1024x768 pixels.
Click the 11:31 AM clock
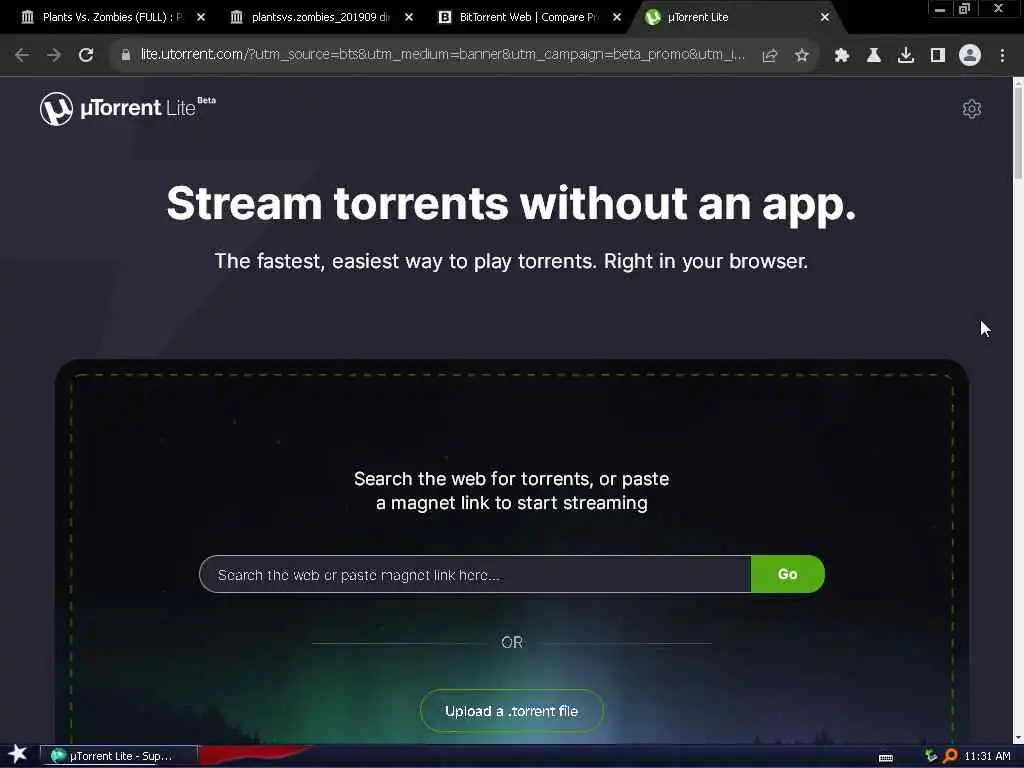pyautogui.click(x=987, y=756)
